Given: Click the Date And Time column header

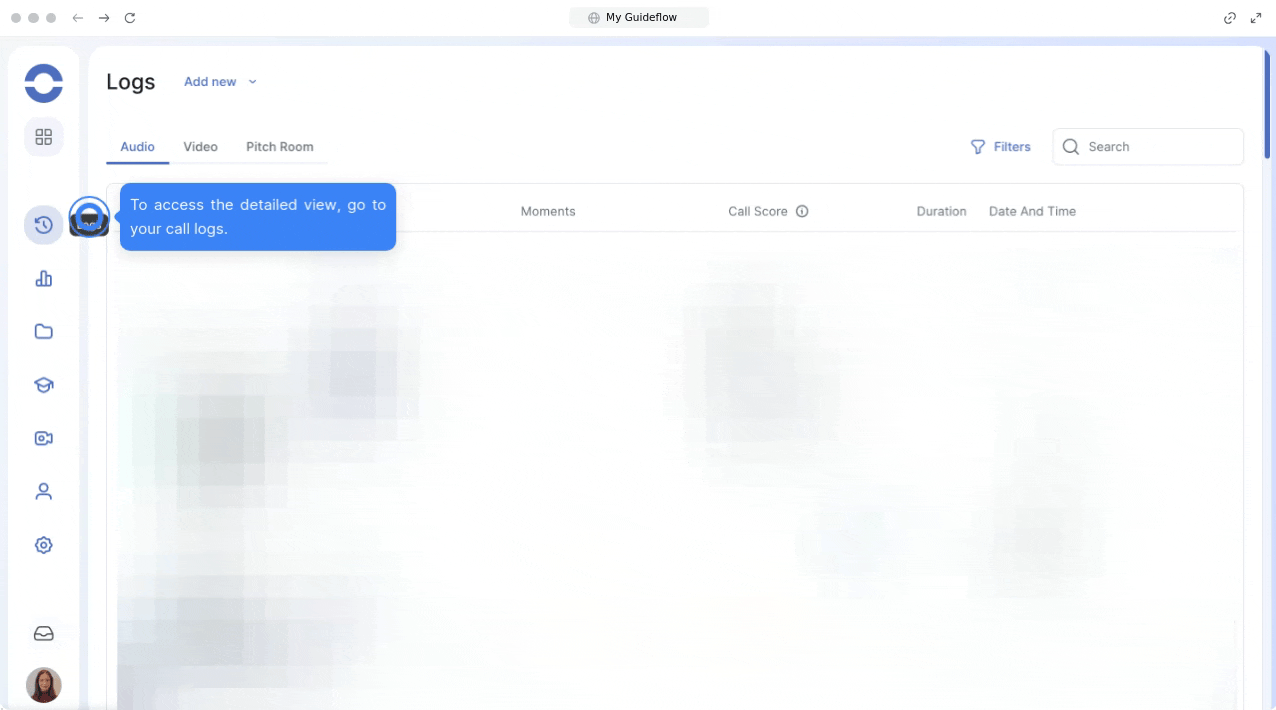Looking at the screenshot, I should (1032, 211).
